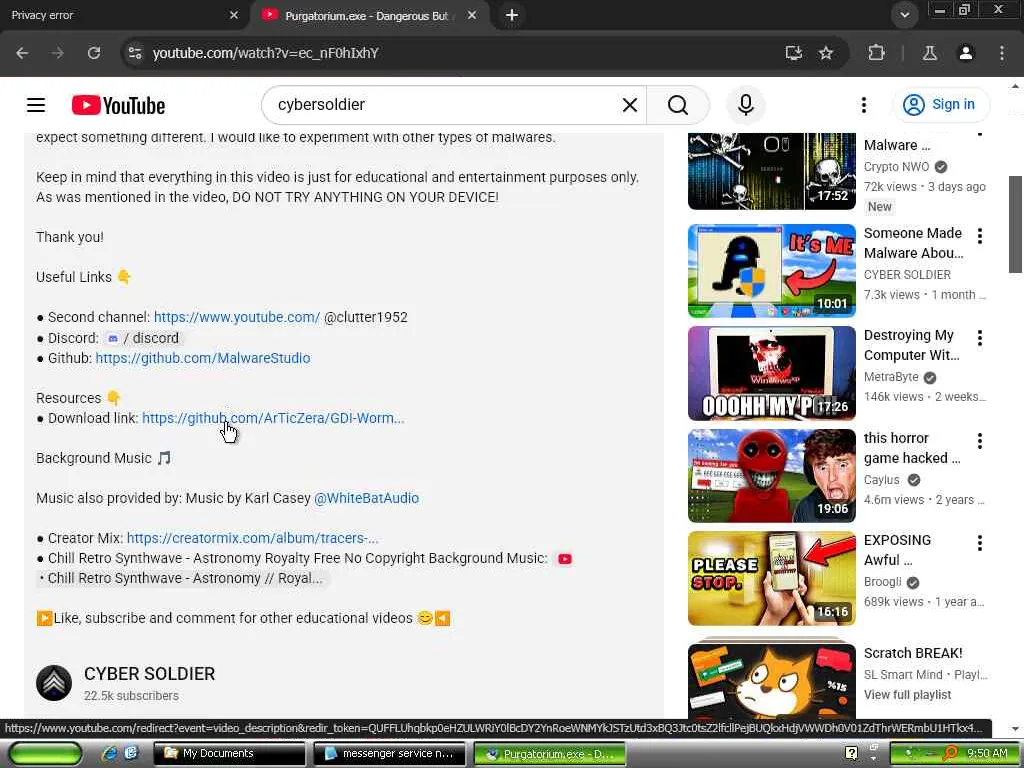Click the / discord link text
This screenshot has width=1024, height=768.
pos(151,338)
